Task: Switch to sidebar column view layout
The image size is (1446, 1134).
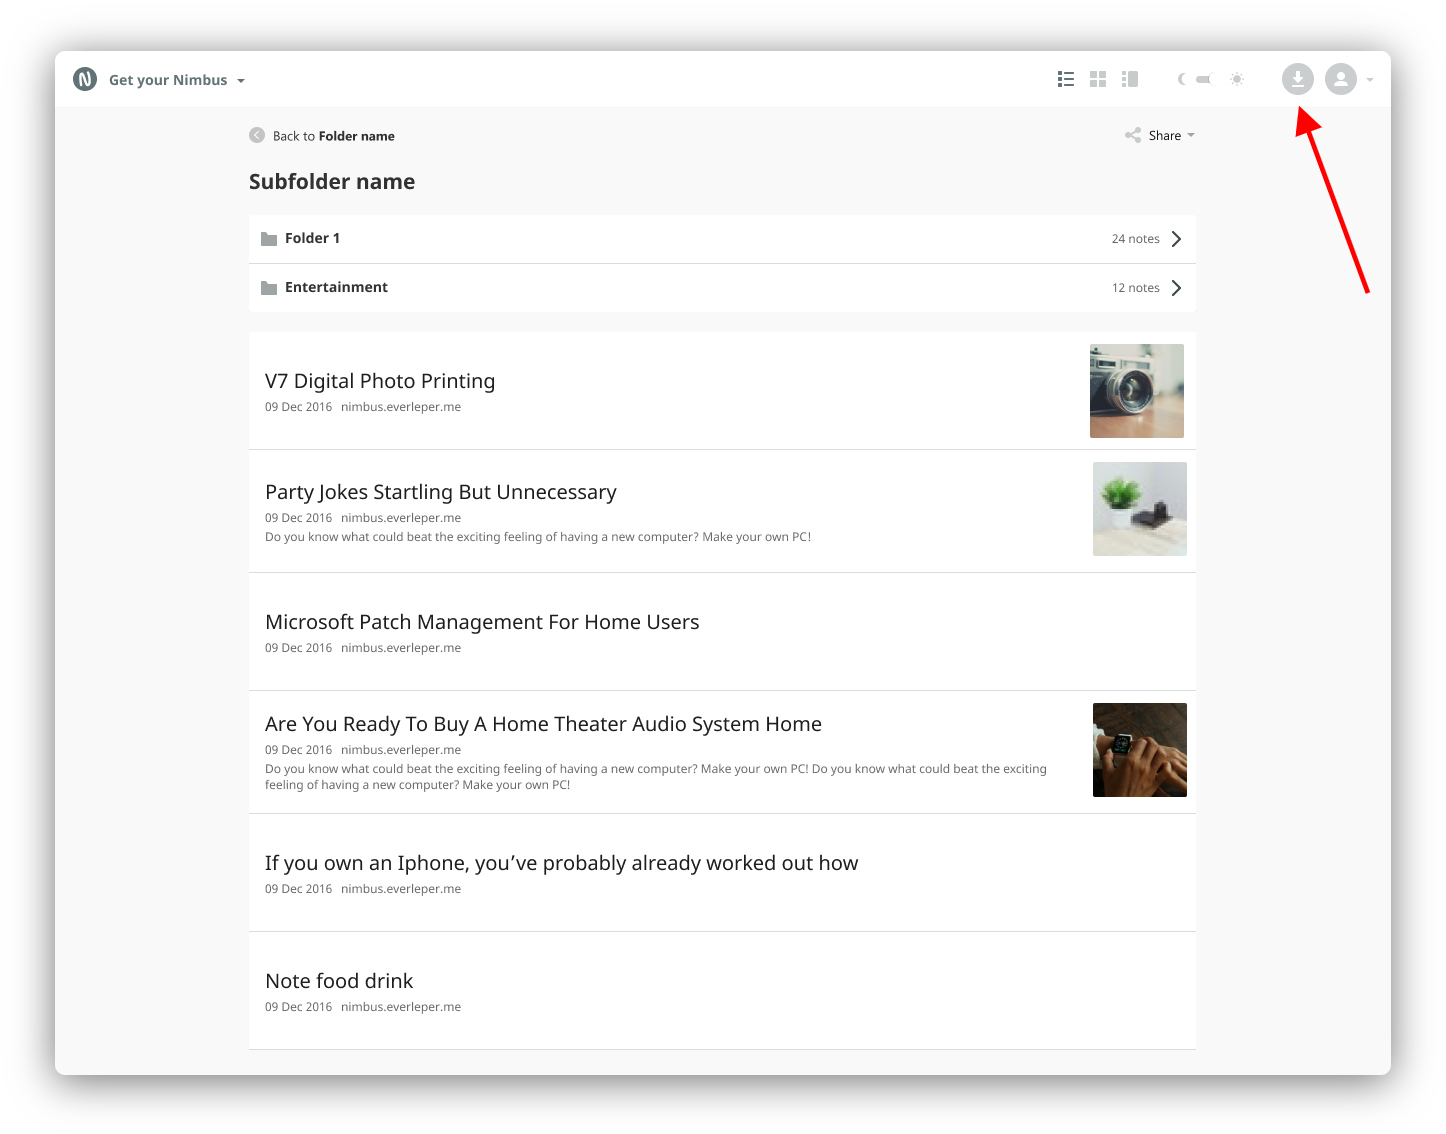Action: click(1130, 79)
